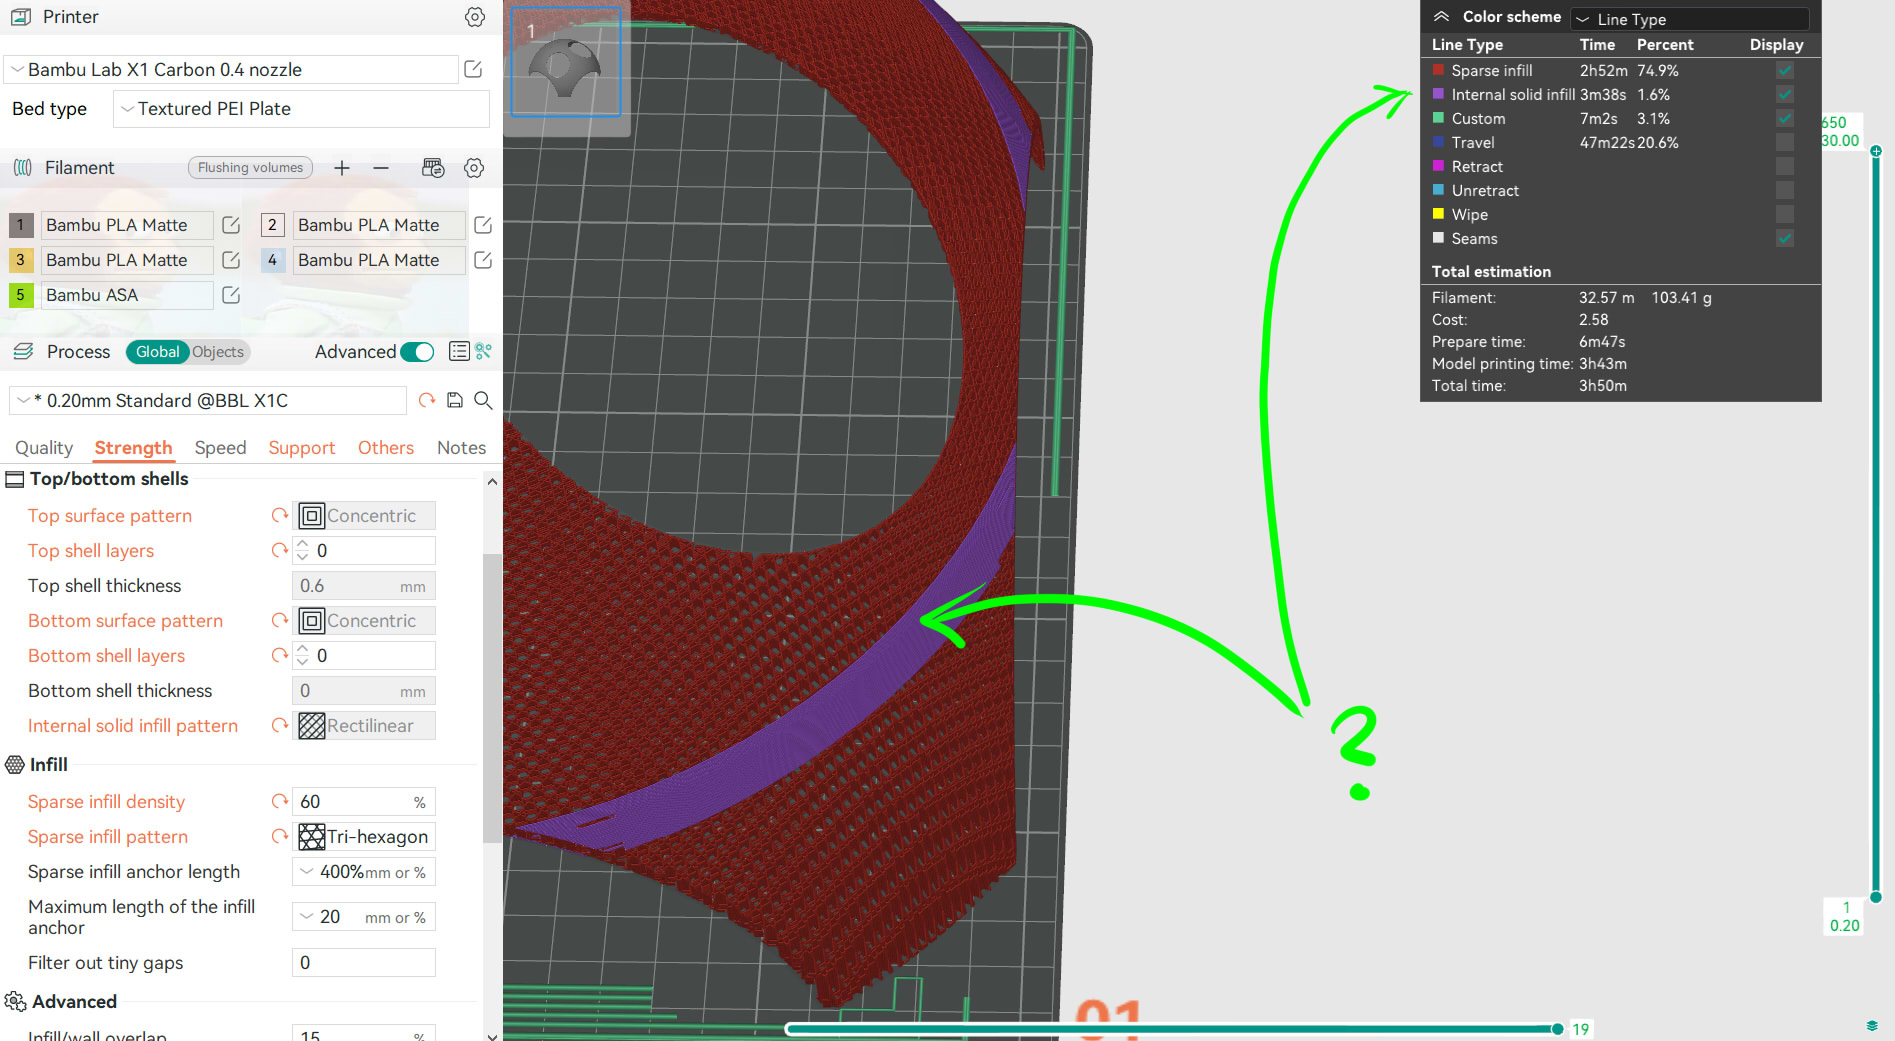Select filament 5 green color swatch
Screen dimensions: 1895x1041
click(21, 295)
